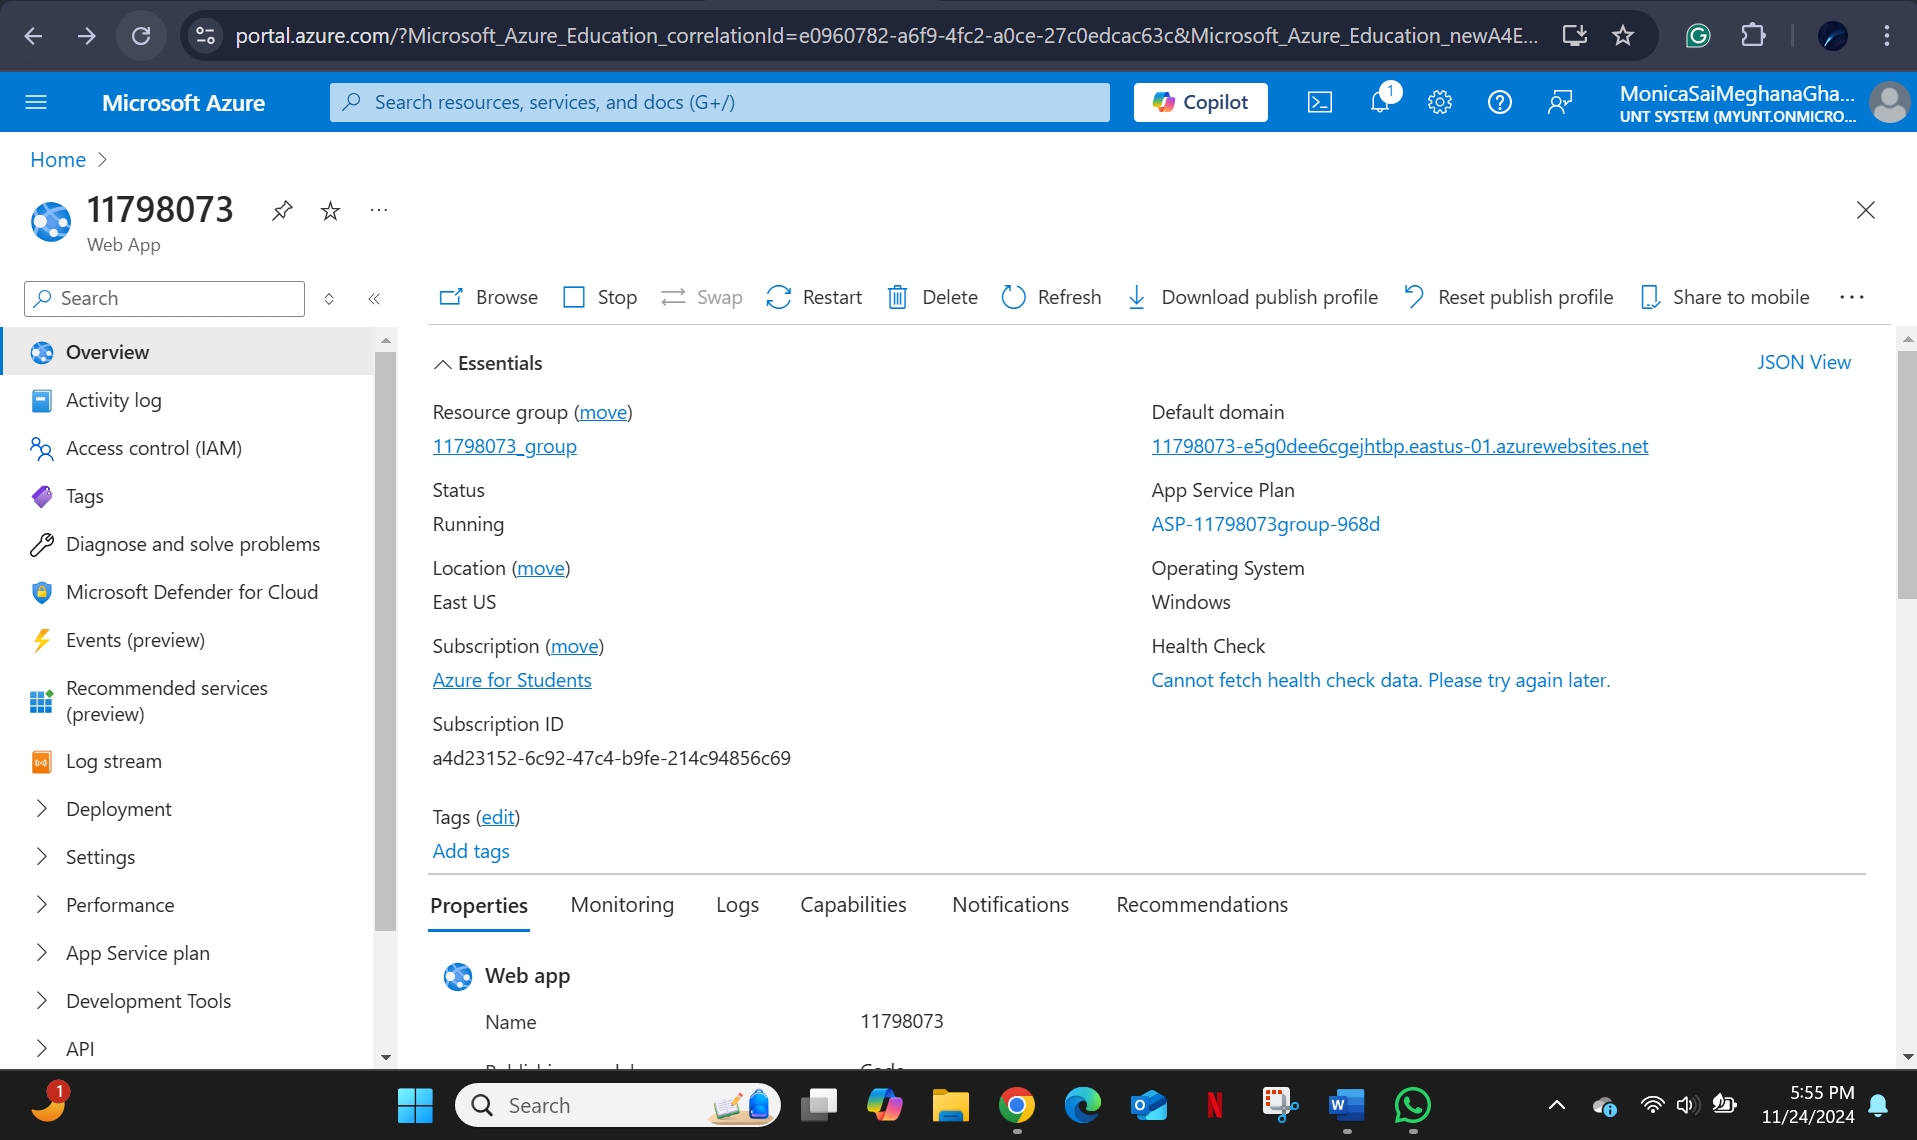Image resolution: width=1917 pixels, height=1140 pixels.
Task: Switch to the Notifications tab
Action: click(1010, 905)
